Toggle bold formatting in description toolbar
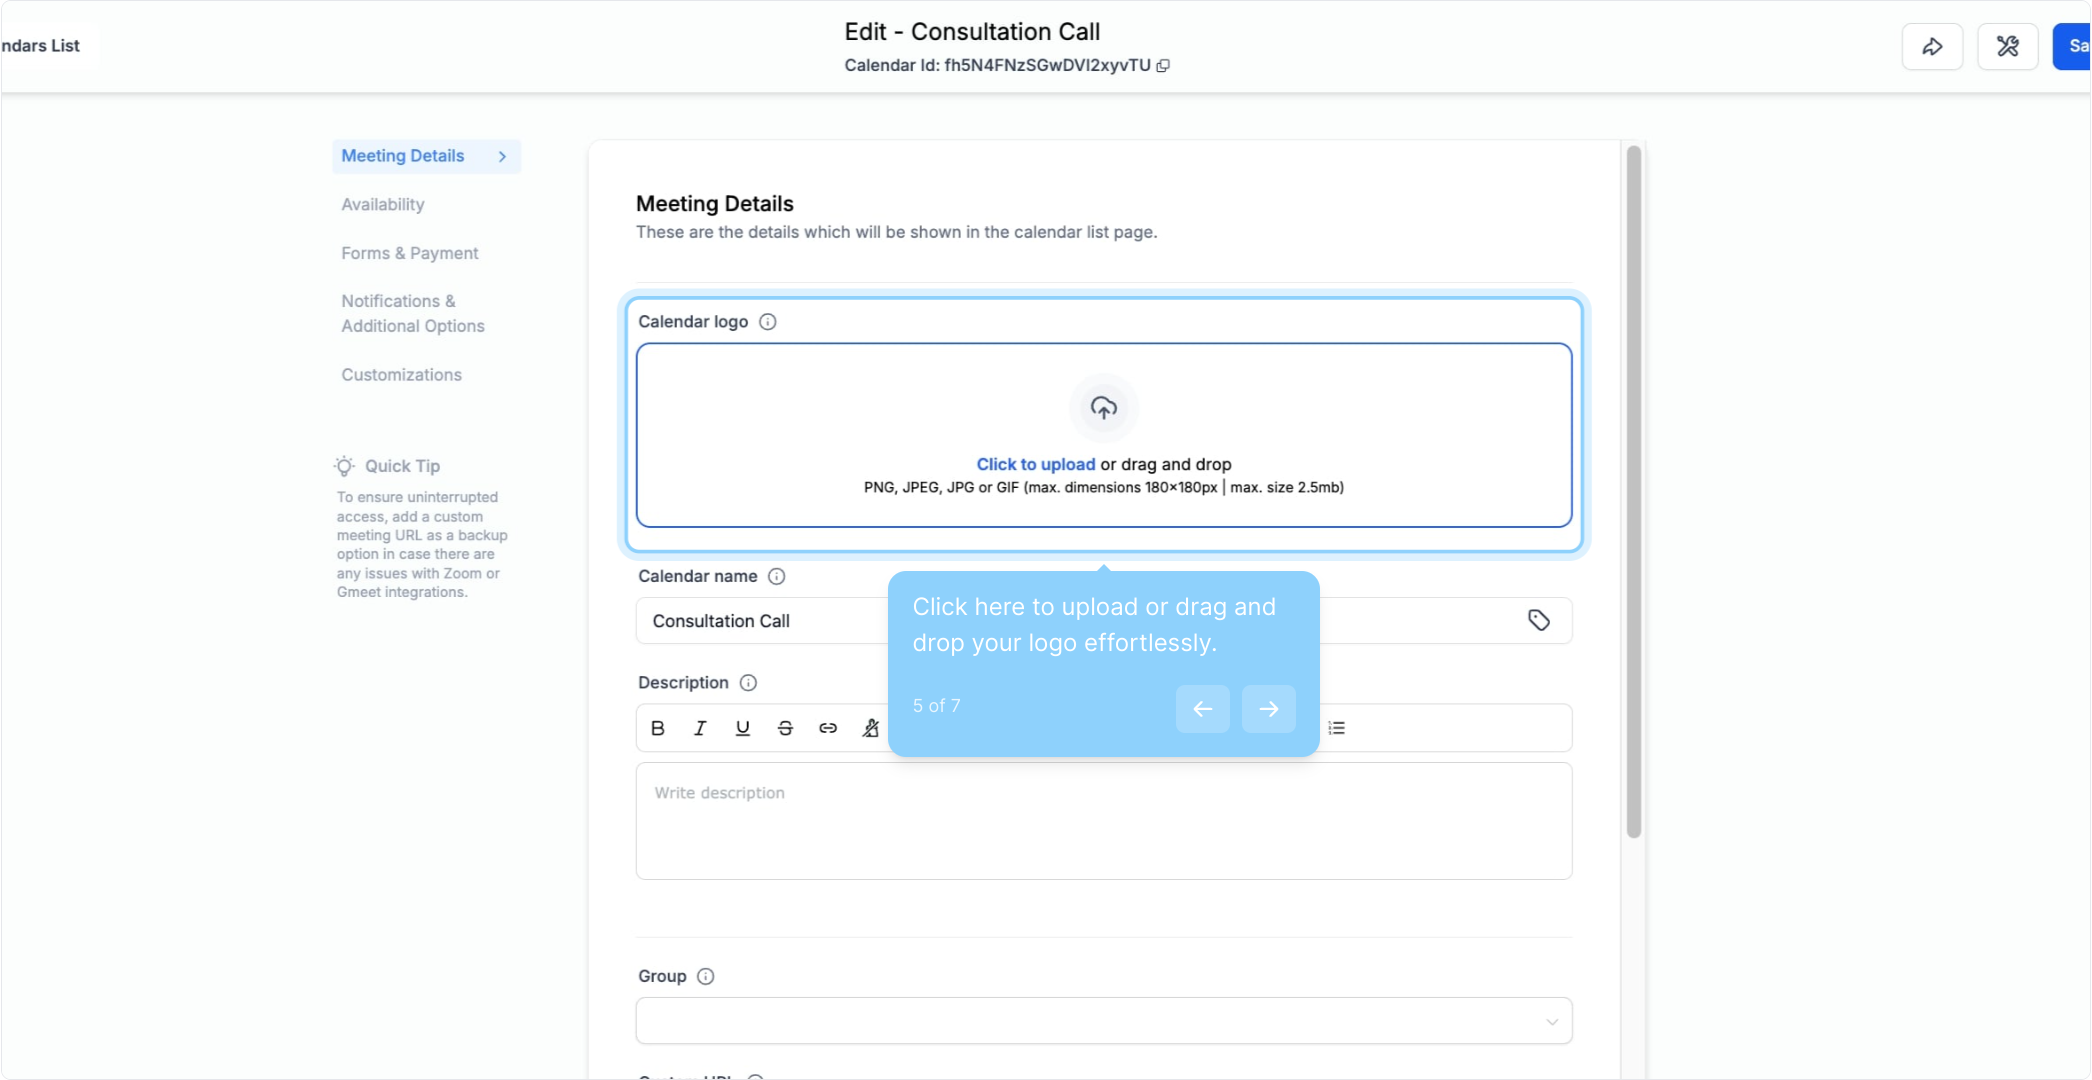 click(657, 728)
